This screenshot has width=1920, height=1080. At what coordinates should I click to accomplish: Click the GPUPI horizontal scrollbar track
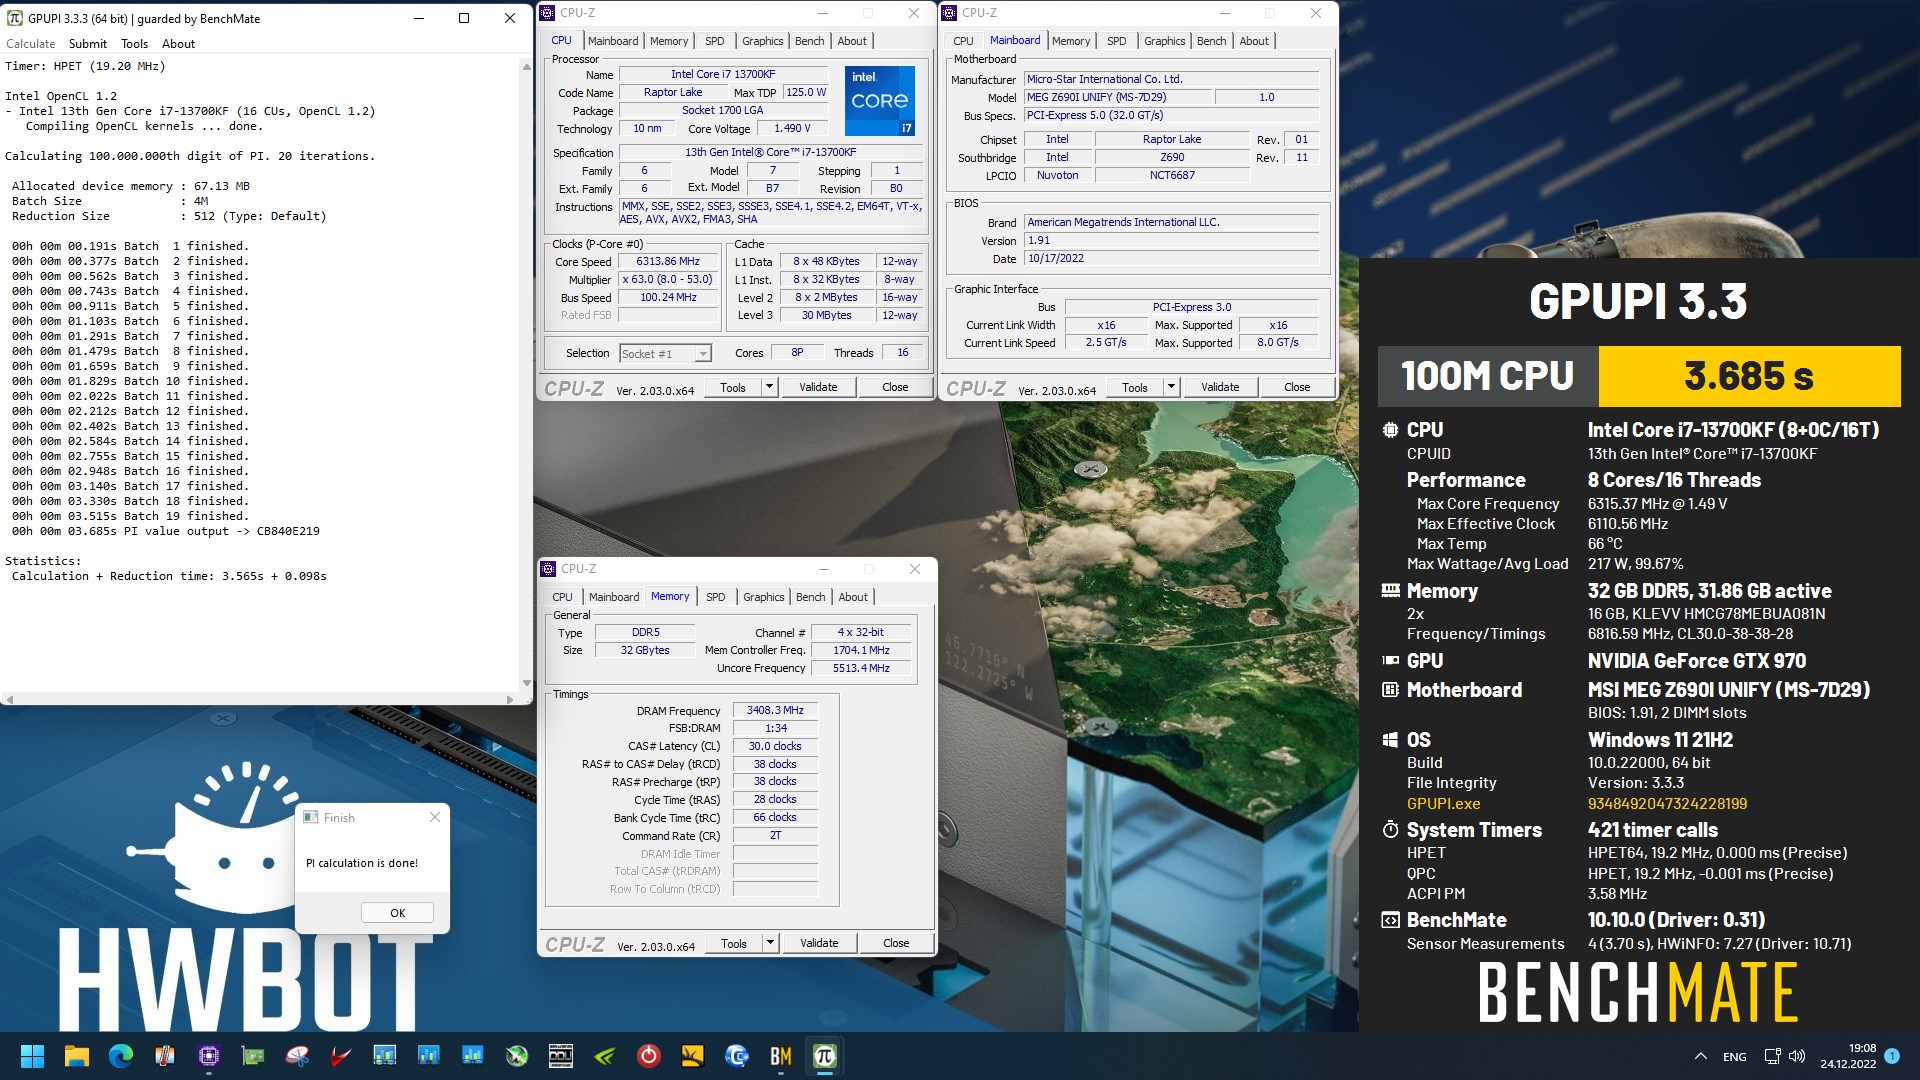point(262,699)
